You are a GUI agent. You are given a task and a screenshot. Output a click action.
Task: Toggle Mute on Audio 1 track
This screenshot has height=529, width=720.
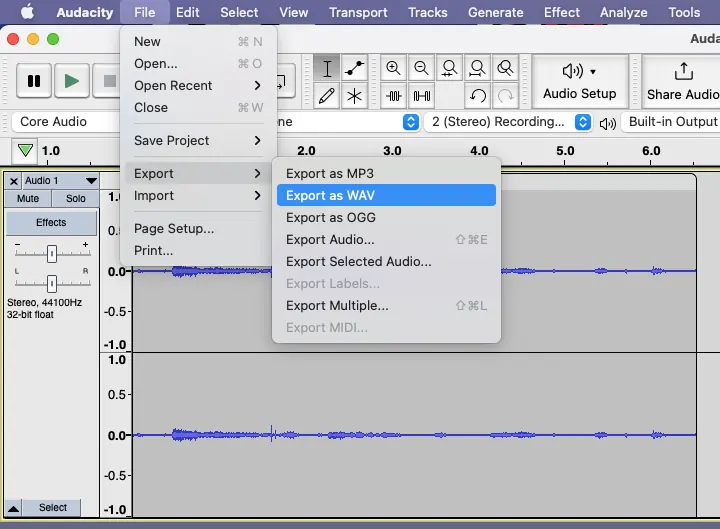click(28, 199)
